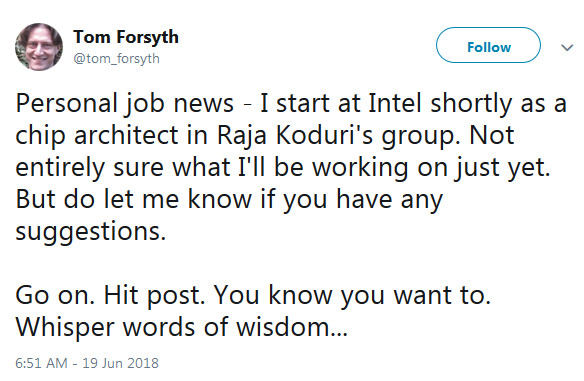Expand the tweet options chevron menu
The height and width of the screenshot is (381, 584).
pyautogui.click(x=567, y=48)
